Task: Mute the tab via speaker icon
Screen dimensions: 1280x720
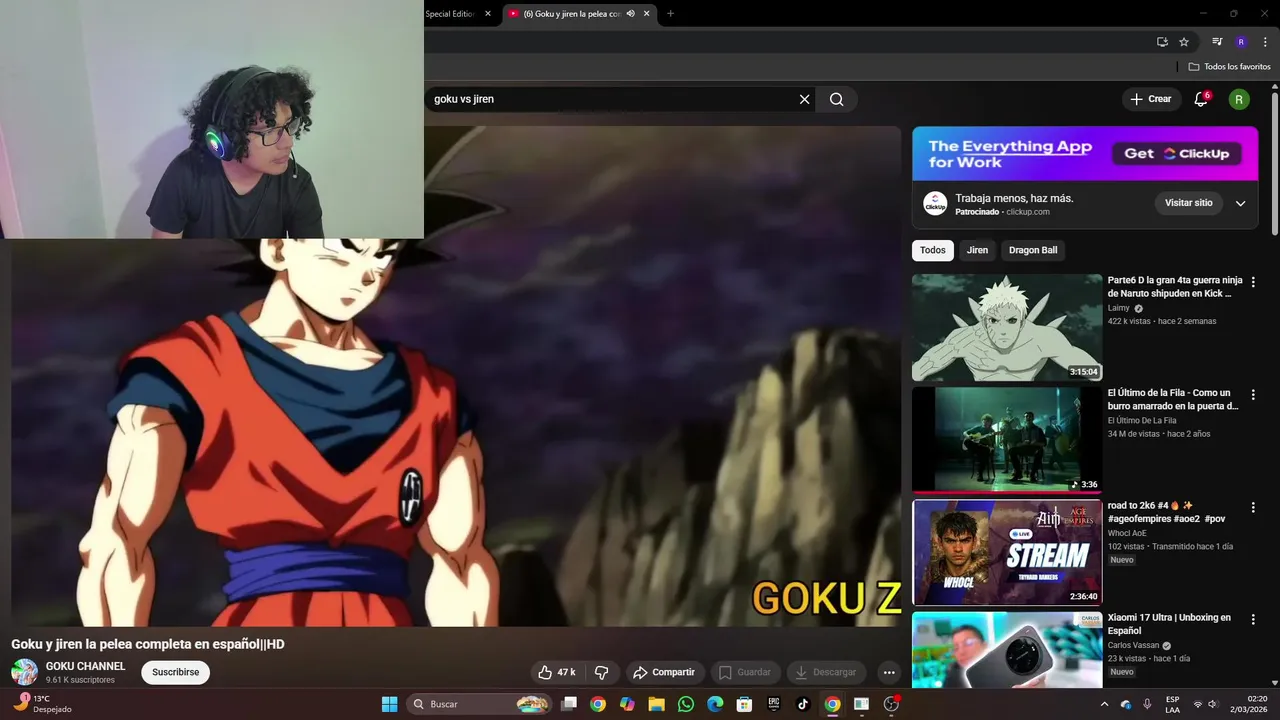Action: pos(630,13)
